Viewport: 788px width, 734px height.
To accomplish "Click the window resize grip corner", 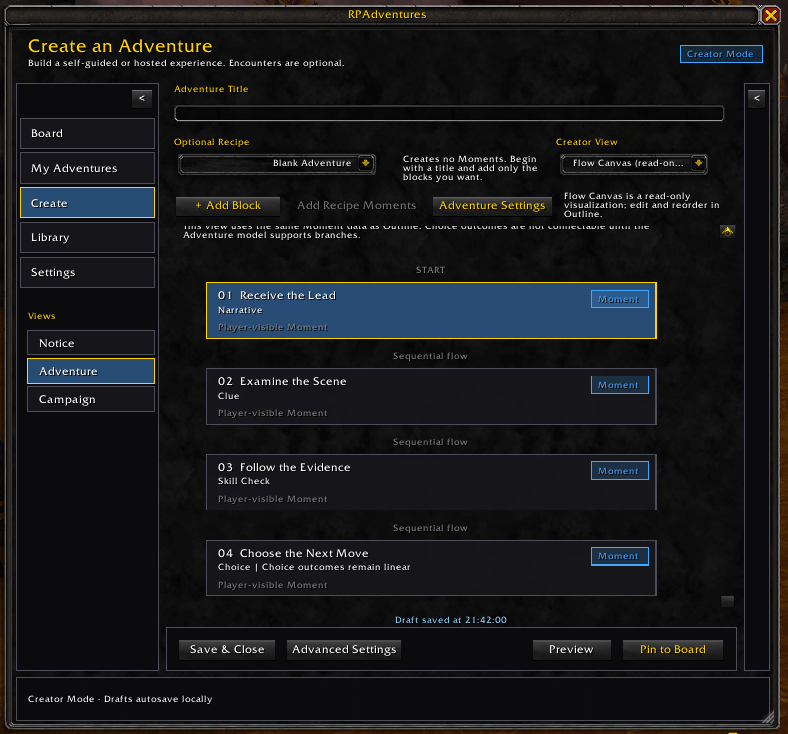I will [768, 717].
